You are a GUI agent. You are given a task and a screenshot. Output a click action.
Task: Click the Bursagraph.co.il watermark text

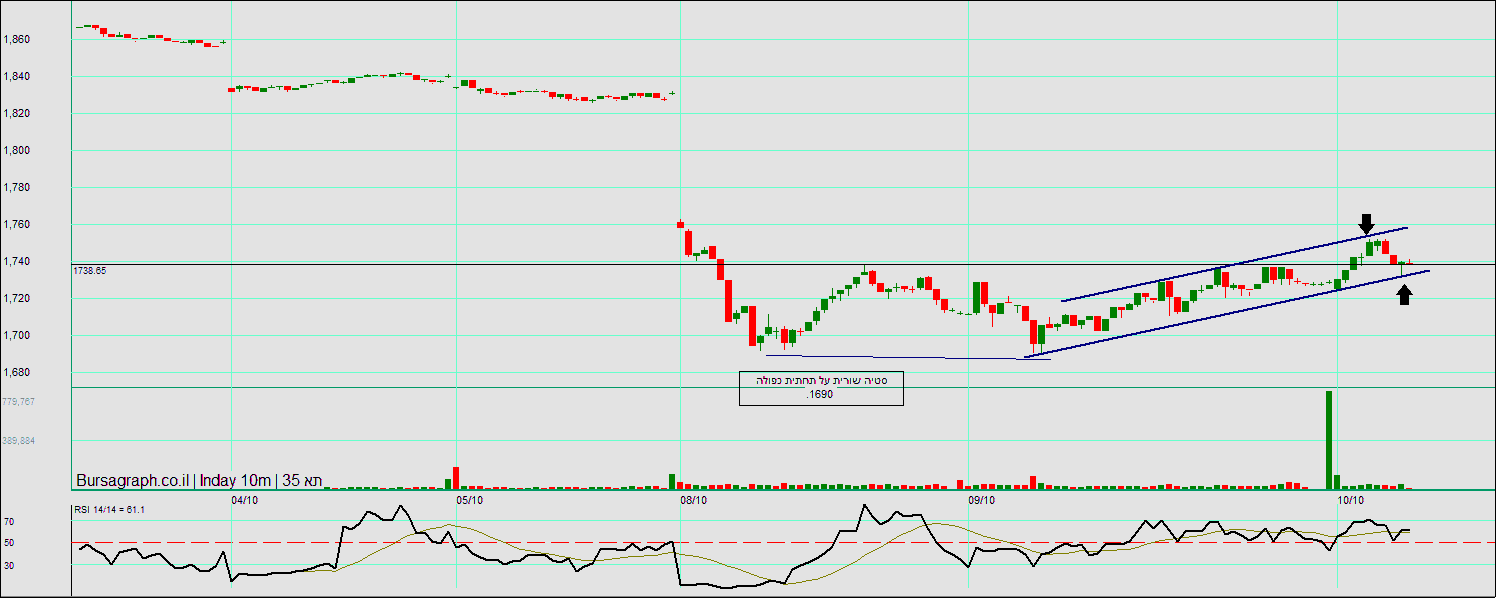pyautogui.click(x=133, y=481)
